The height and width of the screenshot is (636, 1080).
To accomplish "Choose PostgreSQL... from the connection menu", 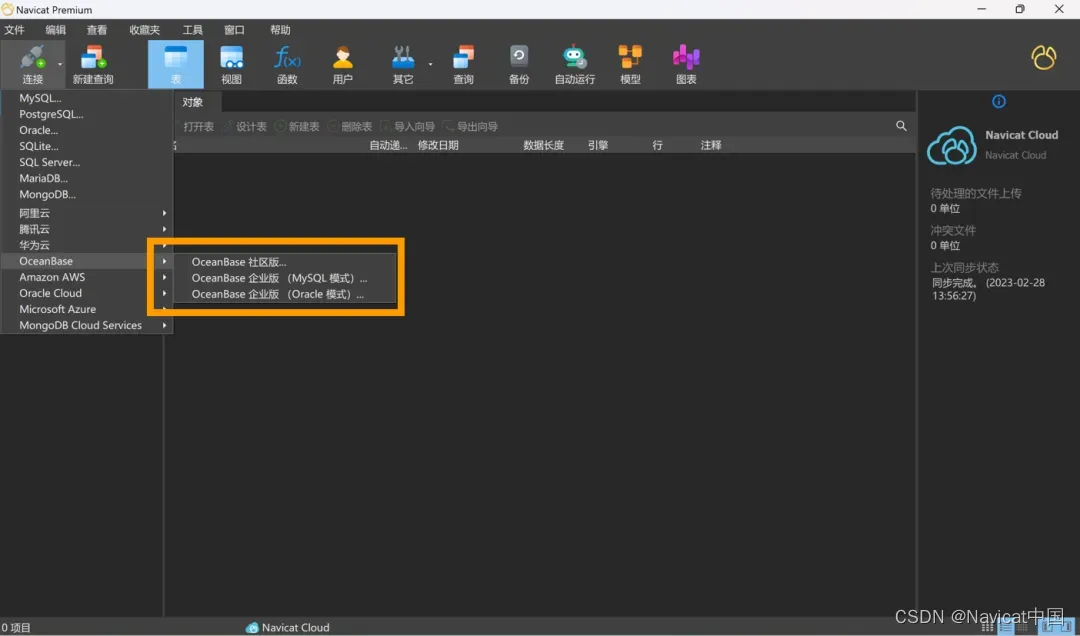I will point(87,114).
